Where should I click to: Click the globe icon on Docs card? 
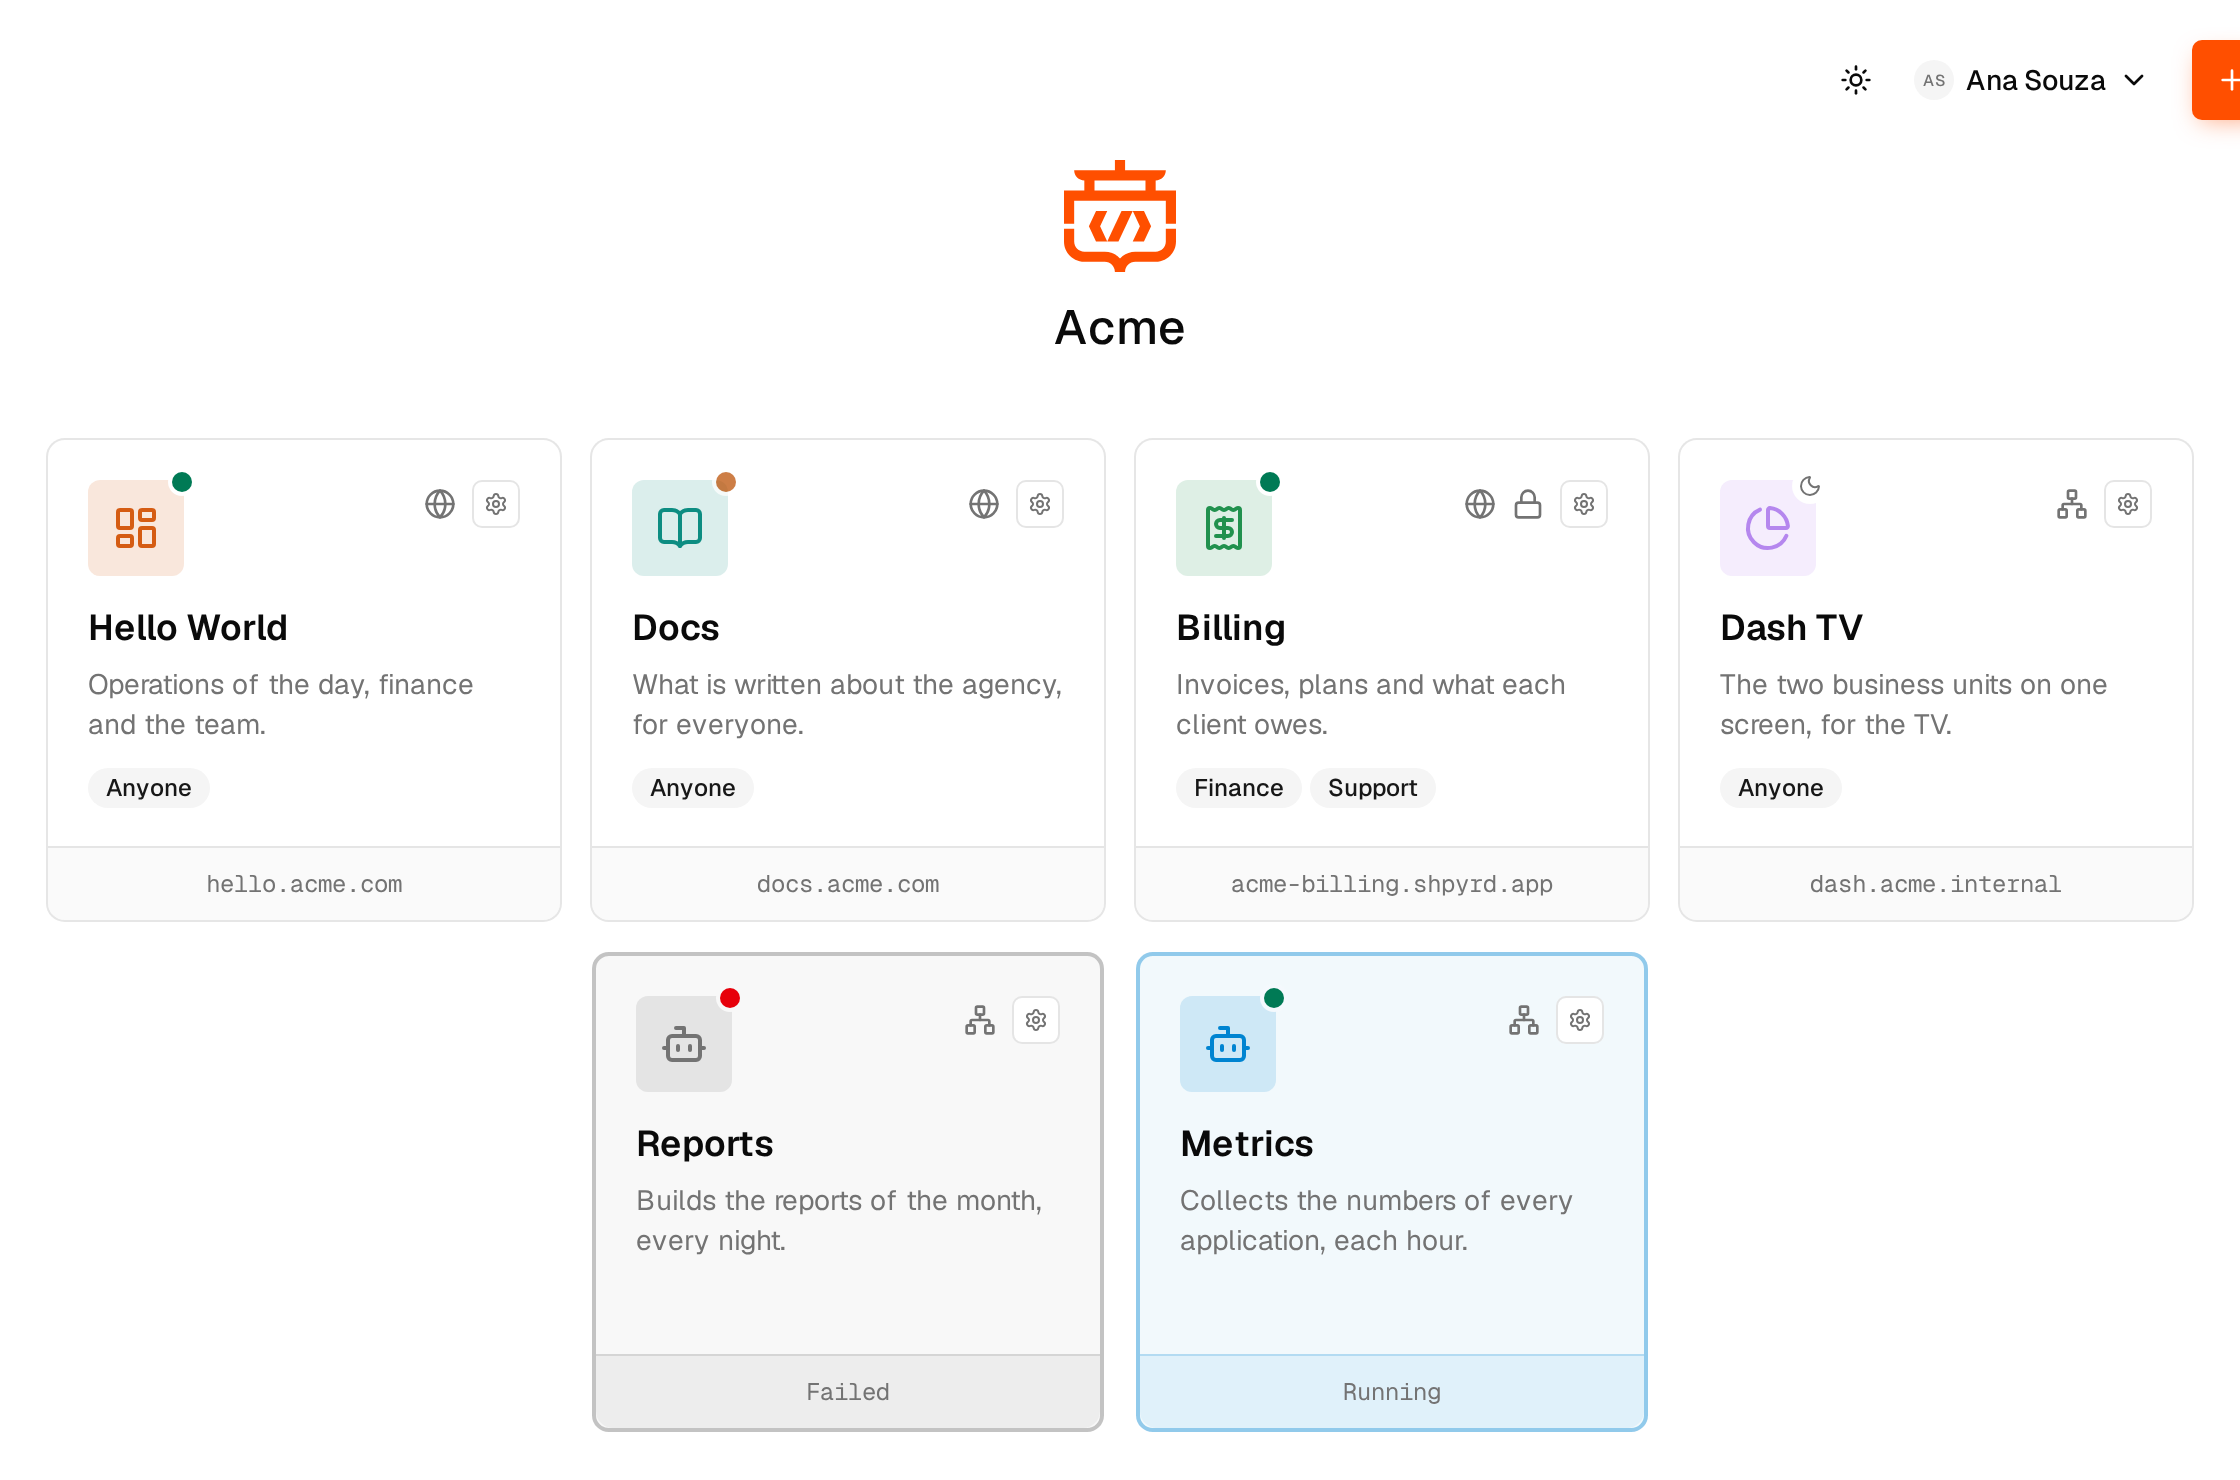984,504
